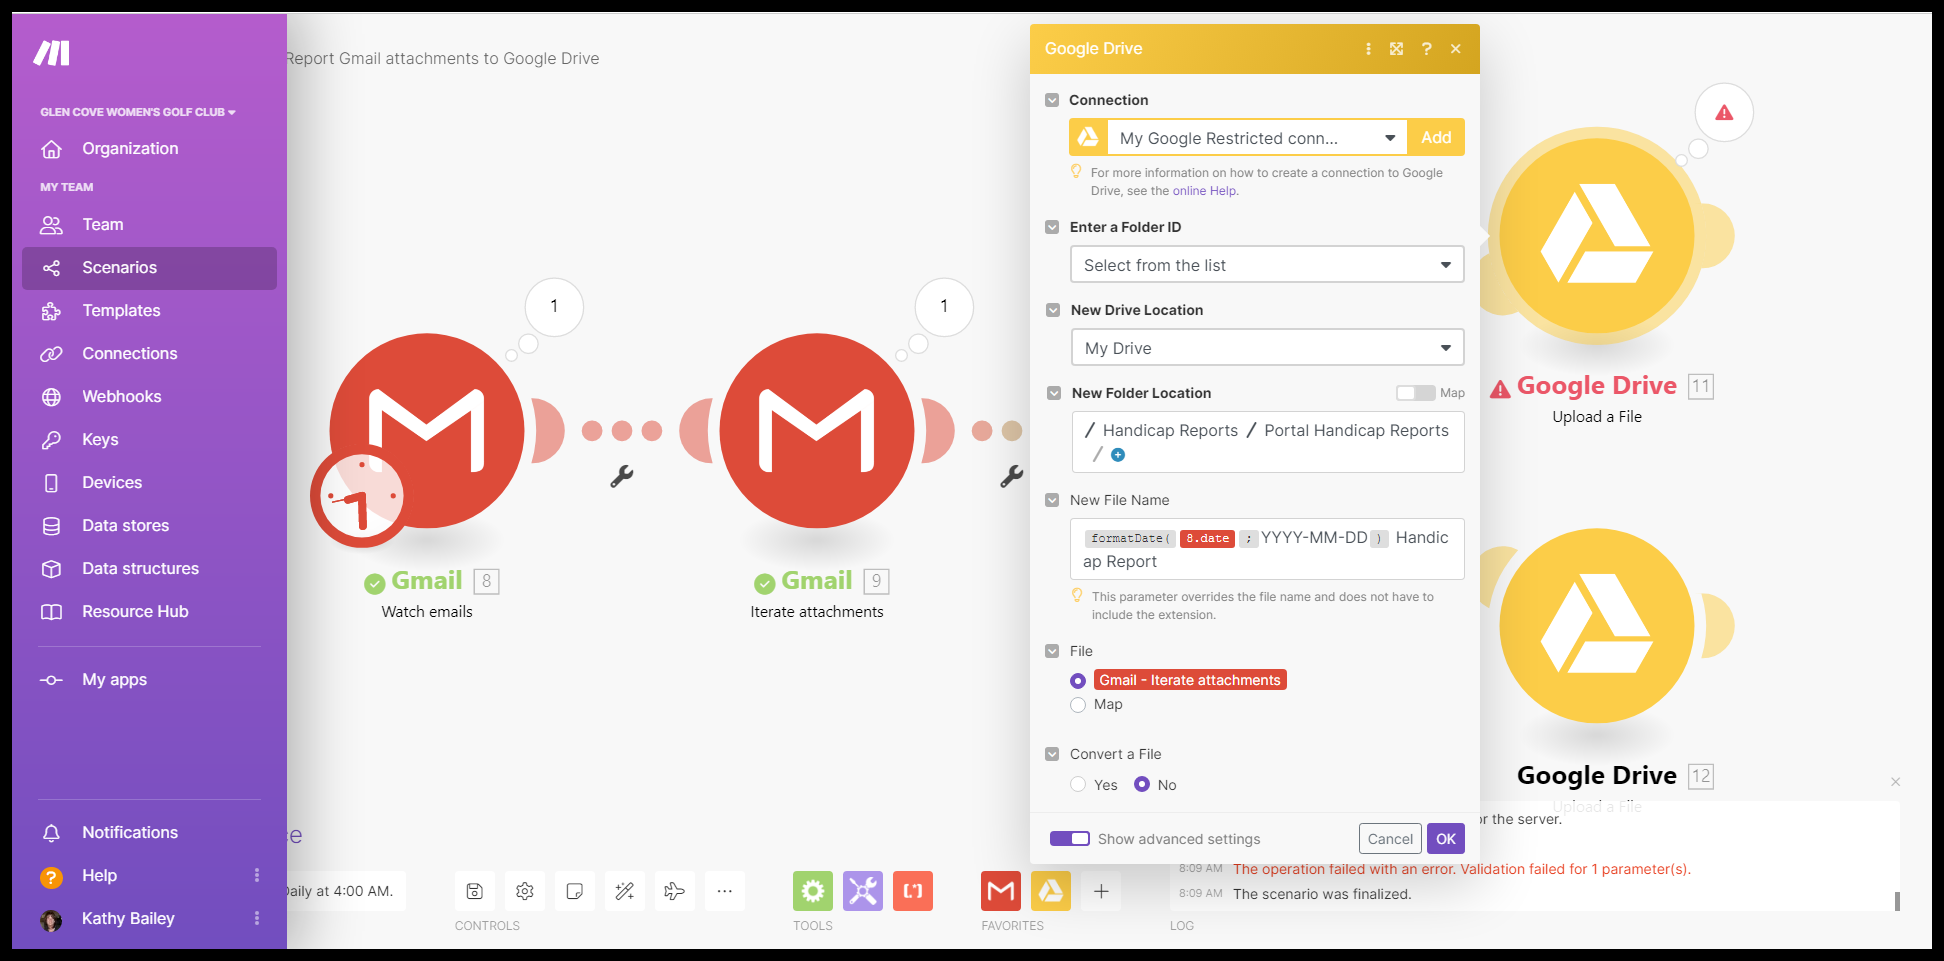Image resolution: width=1944 pixels, height=961 pixels.
Task: Click the Add connection button
Action: point(1436,138)
